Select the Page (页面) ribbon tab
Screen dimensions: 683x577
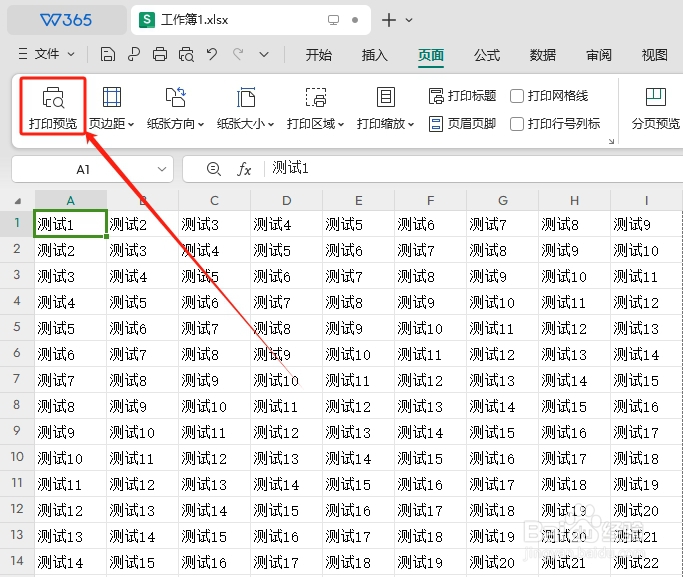[431, 55]
